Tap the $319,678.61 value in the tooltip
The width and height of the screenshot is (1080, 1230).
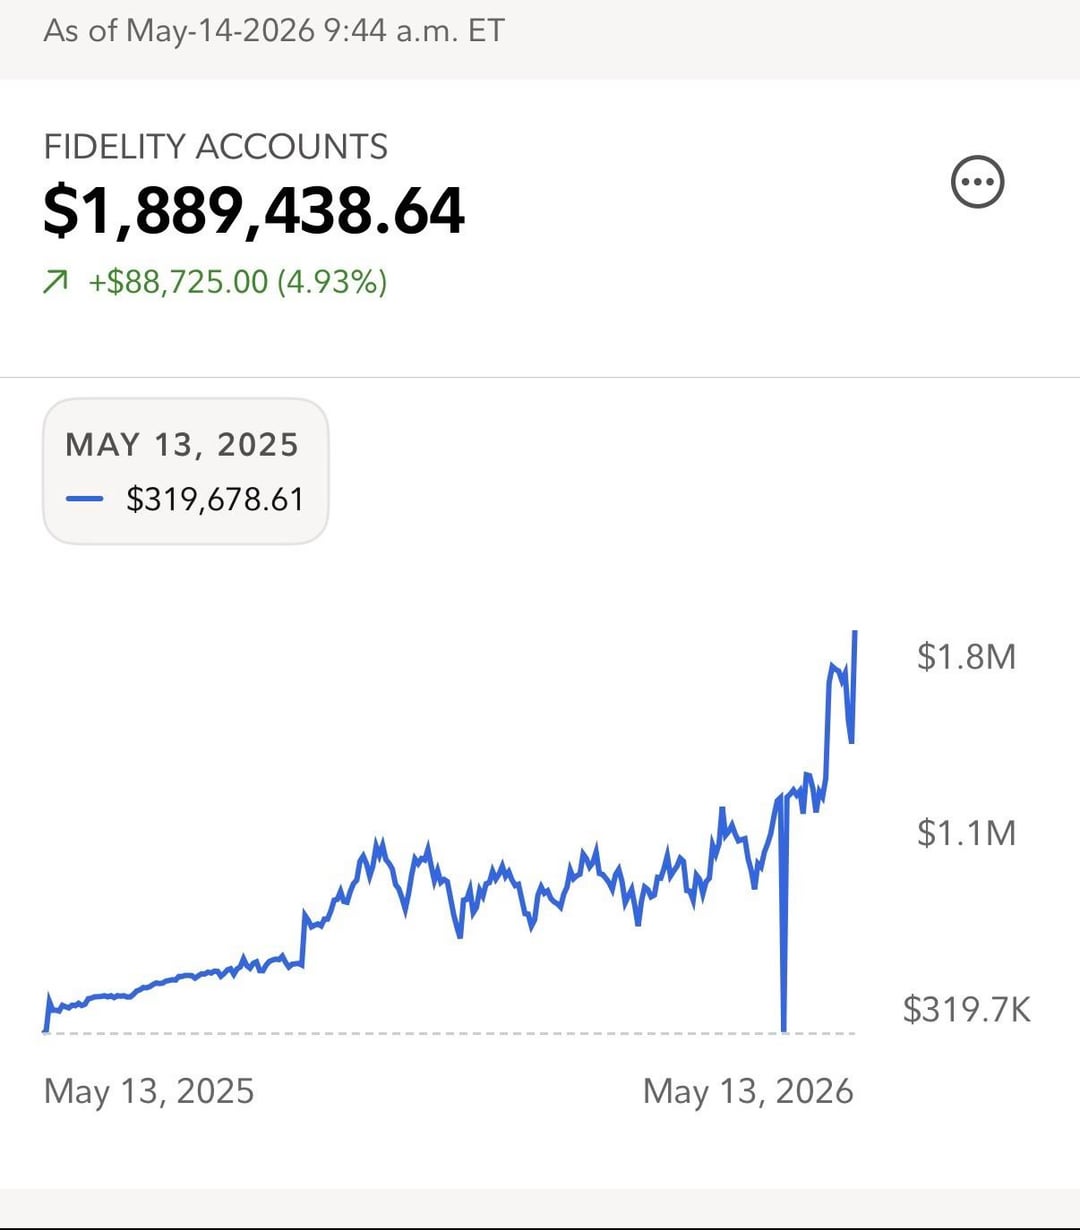(215, 499)
